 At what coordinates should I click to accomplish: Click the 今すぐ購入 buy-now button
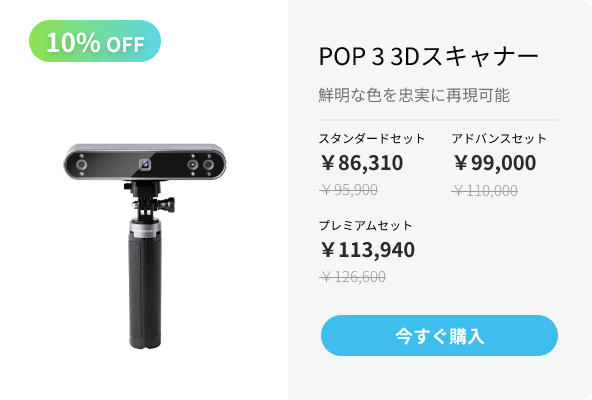pos(439,335)
